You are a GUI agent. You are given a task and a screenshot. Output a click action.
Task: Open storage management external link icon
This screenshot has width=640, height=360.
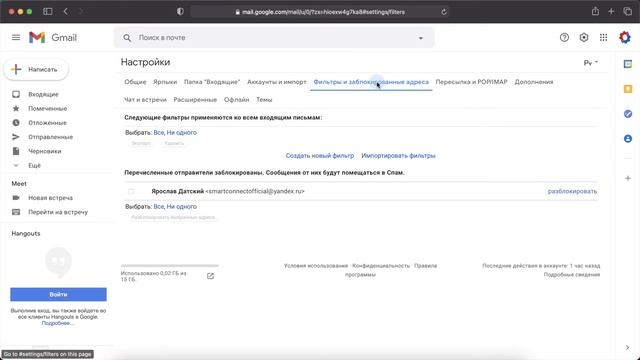210,276
